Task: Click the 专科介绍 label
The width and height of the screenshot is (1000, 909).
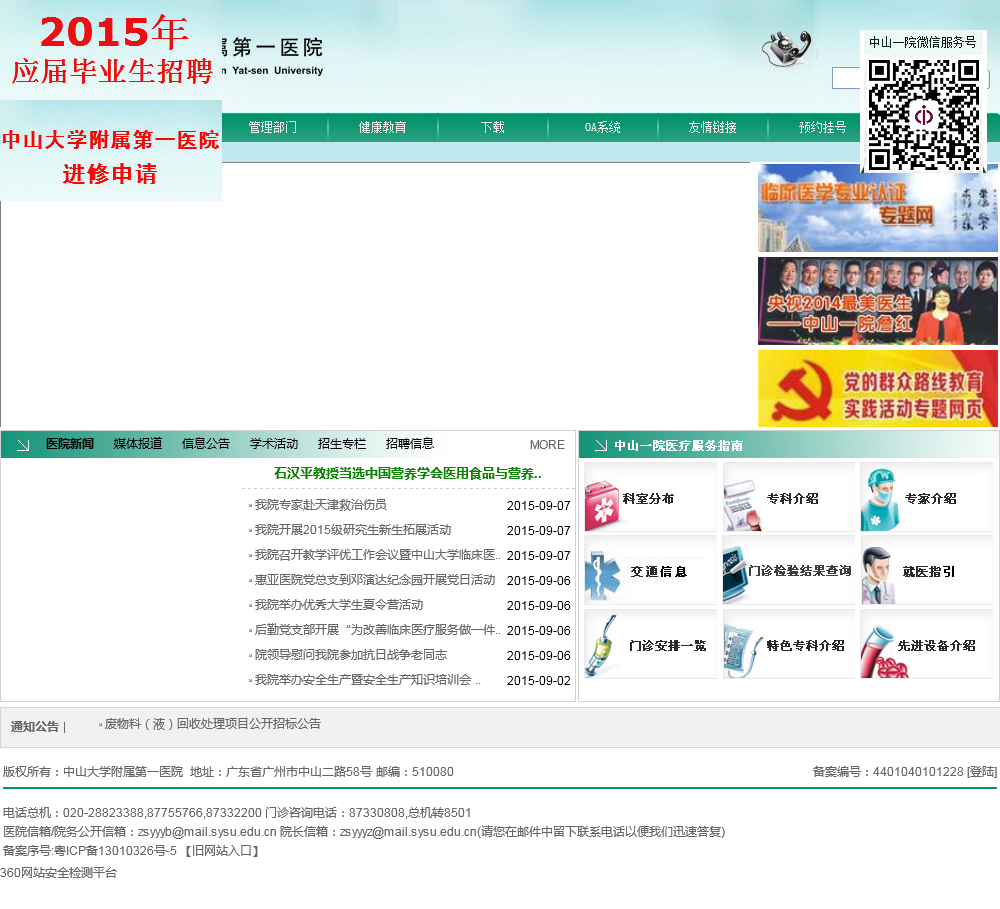Action: pos(793,499)
